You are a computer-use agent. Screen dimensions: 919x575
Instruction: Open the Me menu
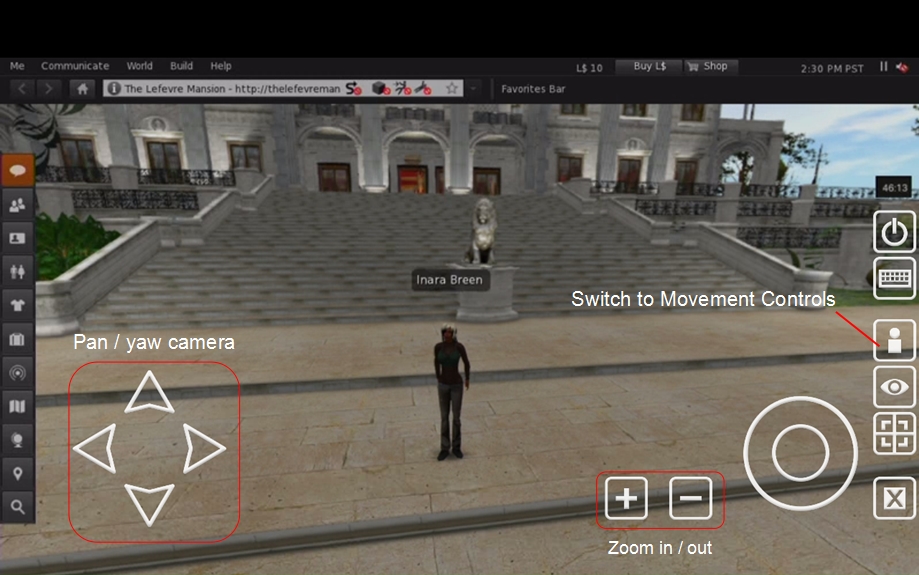click(17, 66)
